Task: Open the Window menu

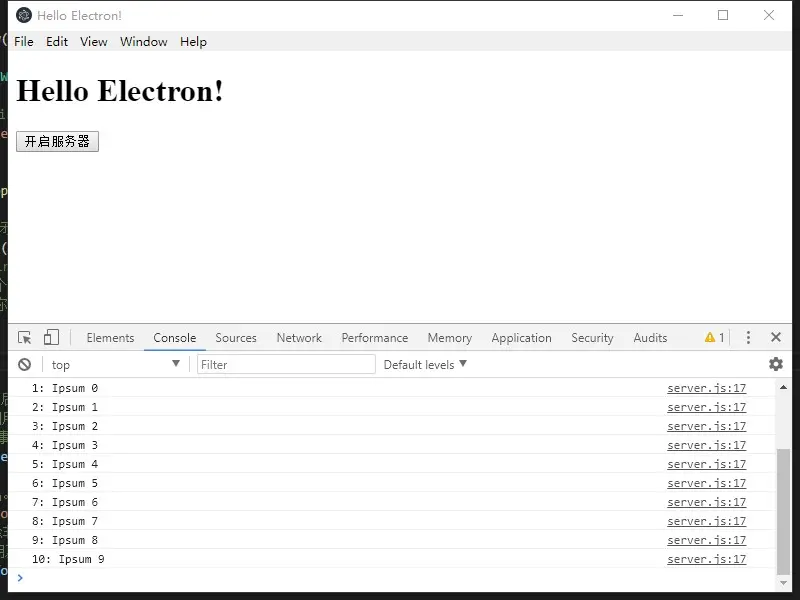Action: (143, 41)
